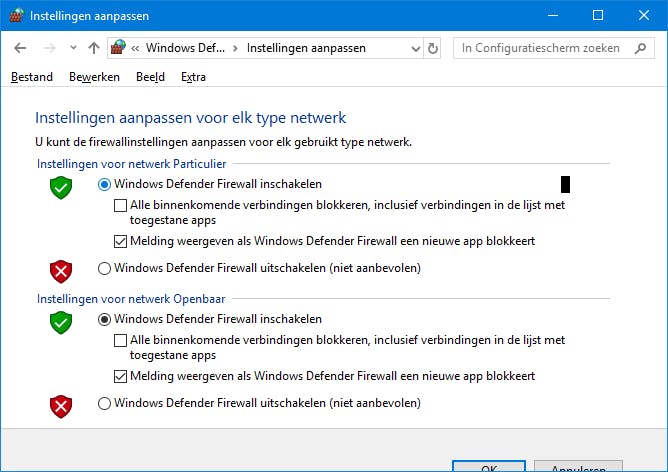The height and width of the screenshot is (472, 668).
Task: Click the firewall icon in address bar
Action: [119, 48]
